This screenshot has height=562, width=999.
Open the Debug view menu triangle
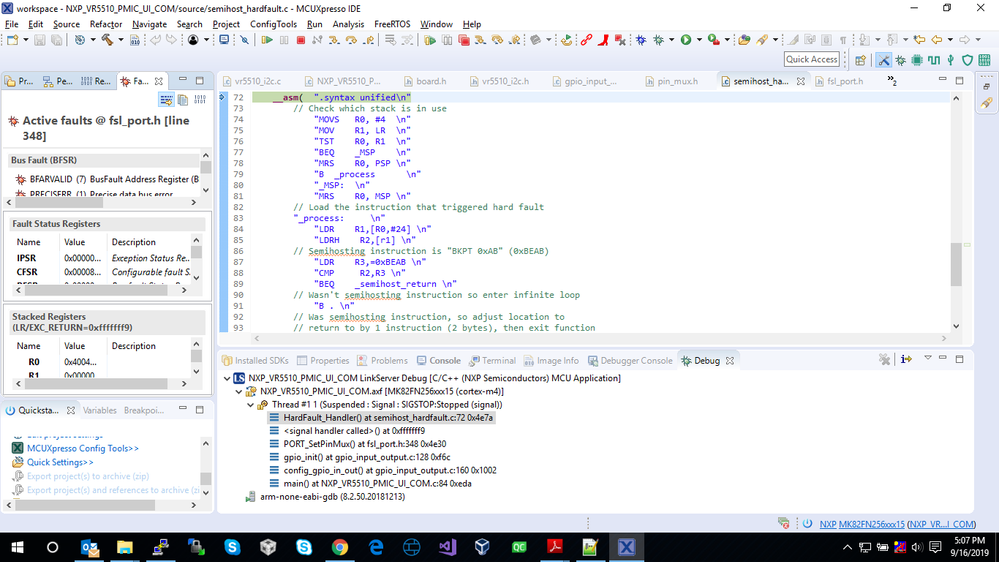928,359
